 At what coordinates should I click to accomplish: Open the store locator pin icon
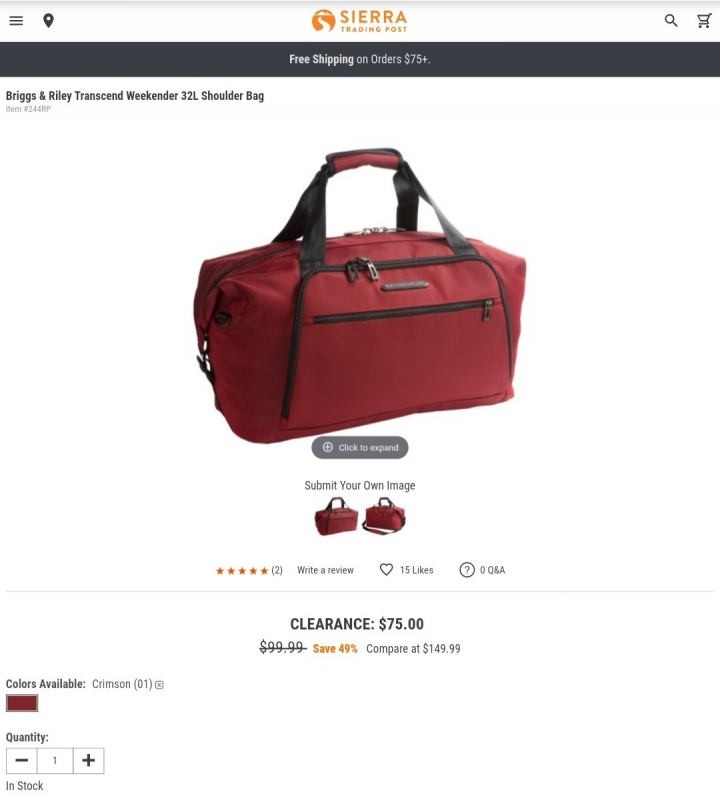tap(48, 21)
